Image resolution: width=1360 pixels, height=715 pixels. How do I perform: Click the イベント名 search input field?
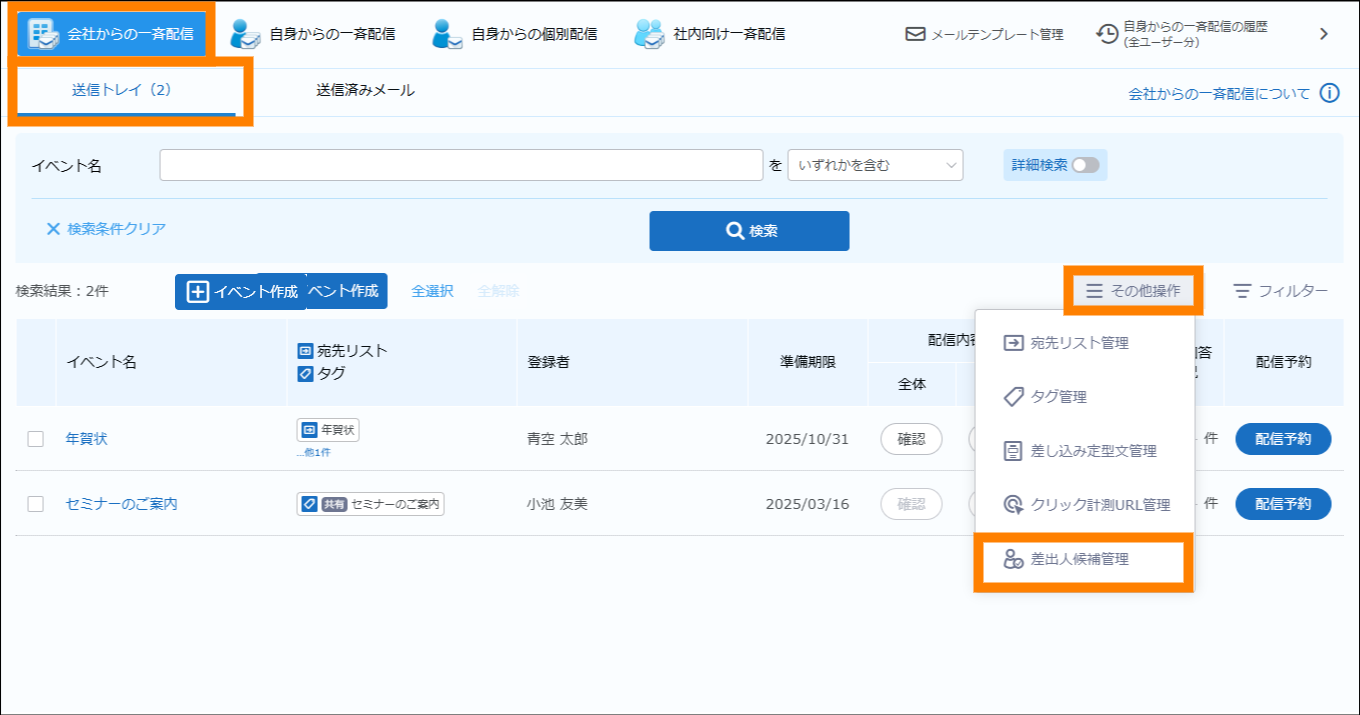pyautogui.click(x=461, y=165)
